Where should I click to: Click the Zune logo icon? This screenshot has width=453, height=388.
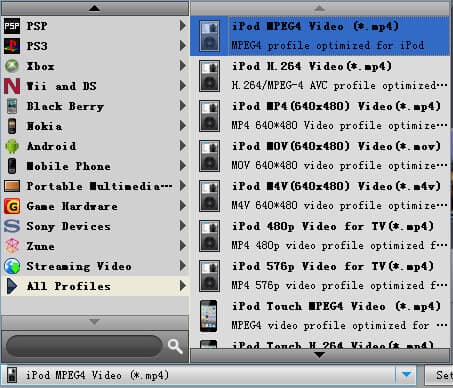pos(12,246)
